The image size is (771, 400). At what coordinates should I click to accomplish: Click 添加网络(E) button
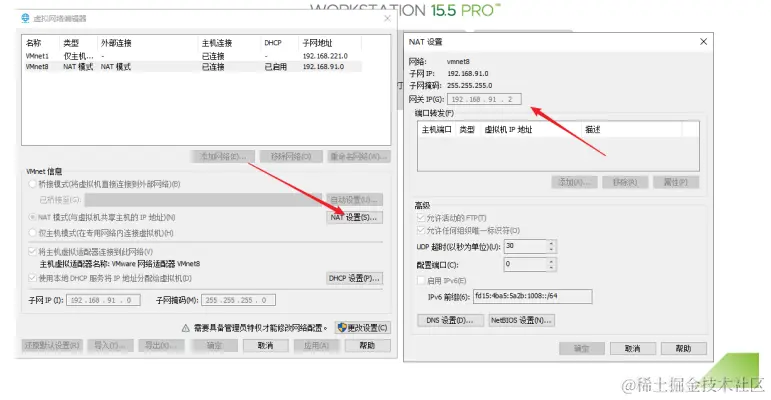pyautogui.click(x=223, y=156)
